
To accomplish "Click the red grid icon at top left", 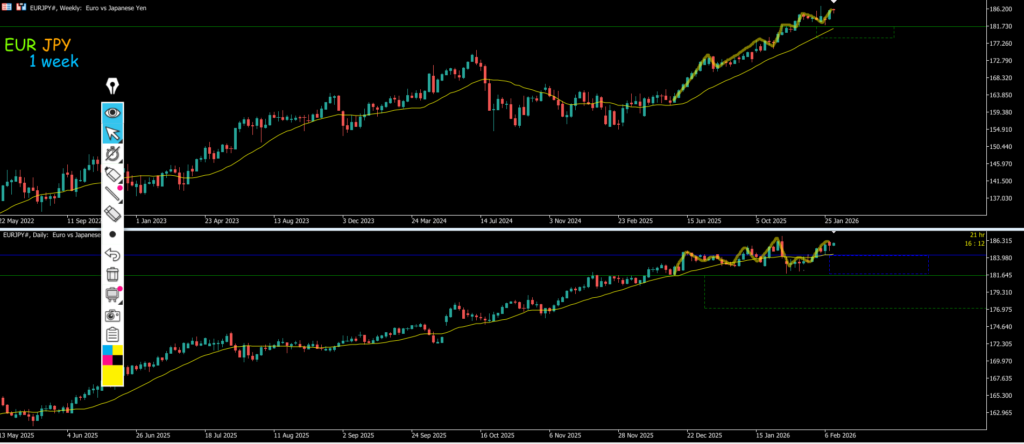I will point(7,7).
